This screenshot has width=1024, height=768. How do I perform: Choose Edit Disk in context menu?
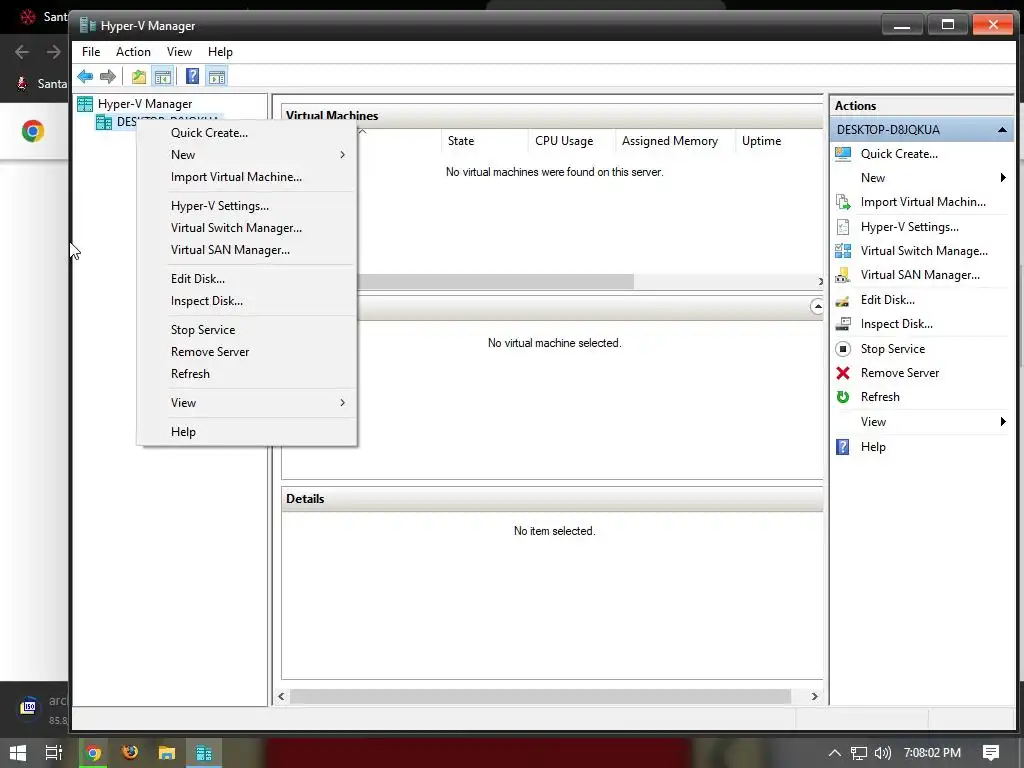click(248, 279)
